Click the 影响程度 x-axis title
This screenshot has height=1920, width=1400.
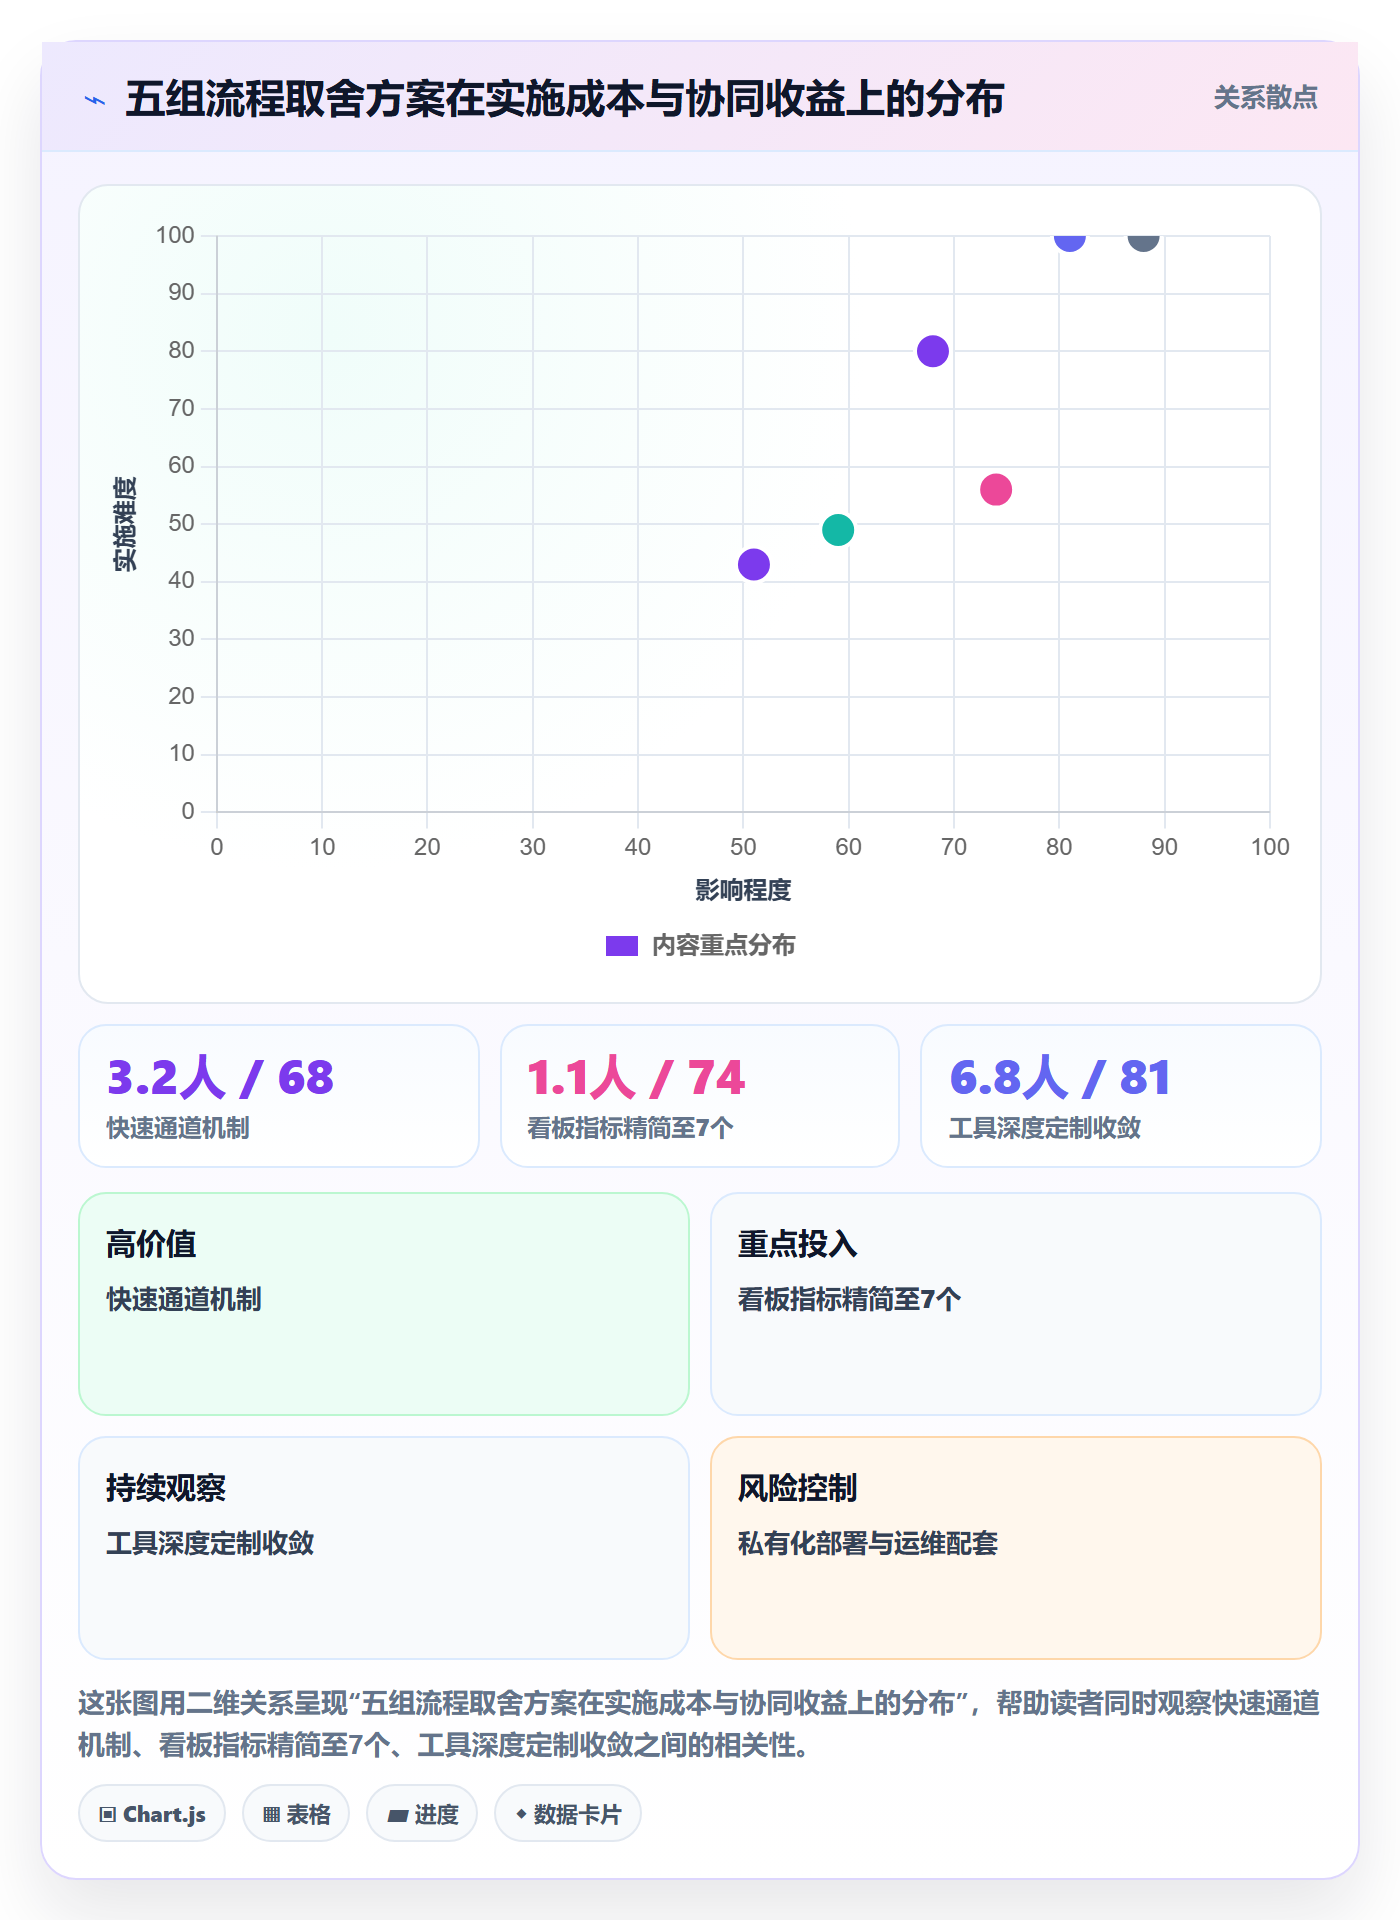click(743, 890)
